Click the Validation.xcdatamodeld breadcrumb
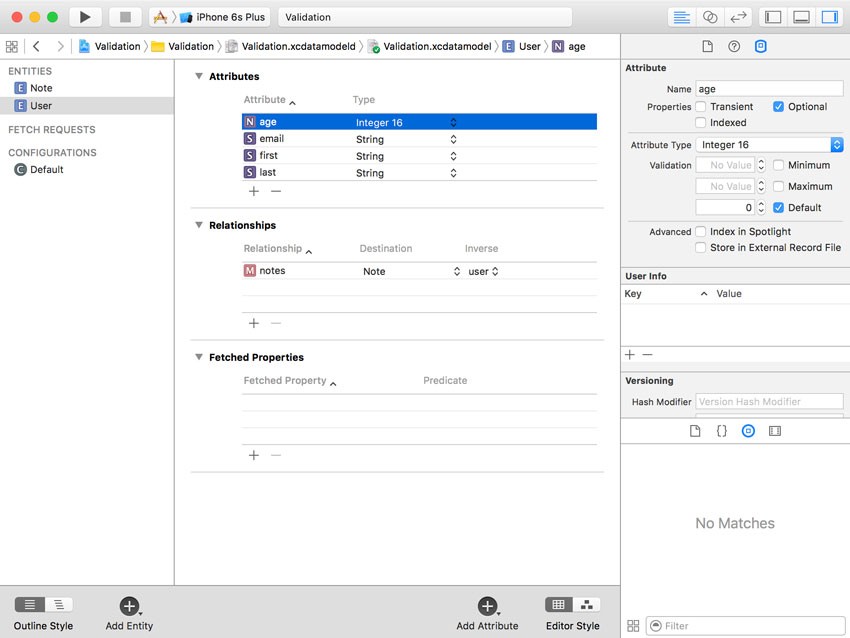The image size is (850, 638). coord(291,47)
